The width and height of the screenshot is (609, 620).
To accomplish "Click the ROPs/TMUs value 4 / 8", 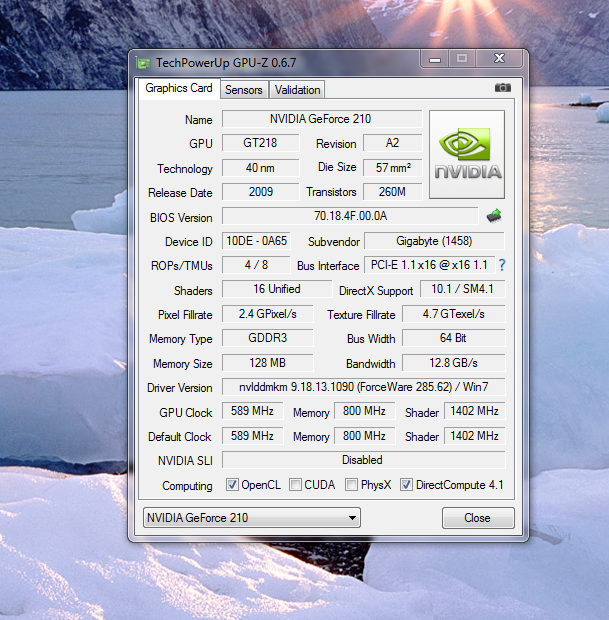I will coord(256,265).
